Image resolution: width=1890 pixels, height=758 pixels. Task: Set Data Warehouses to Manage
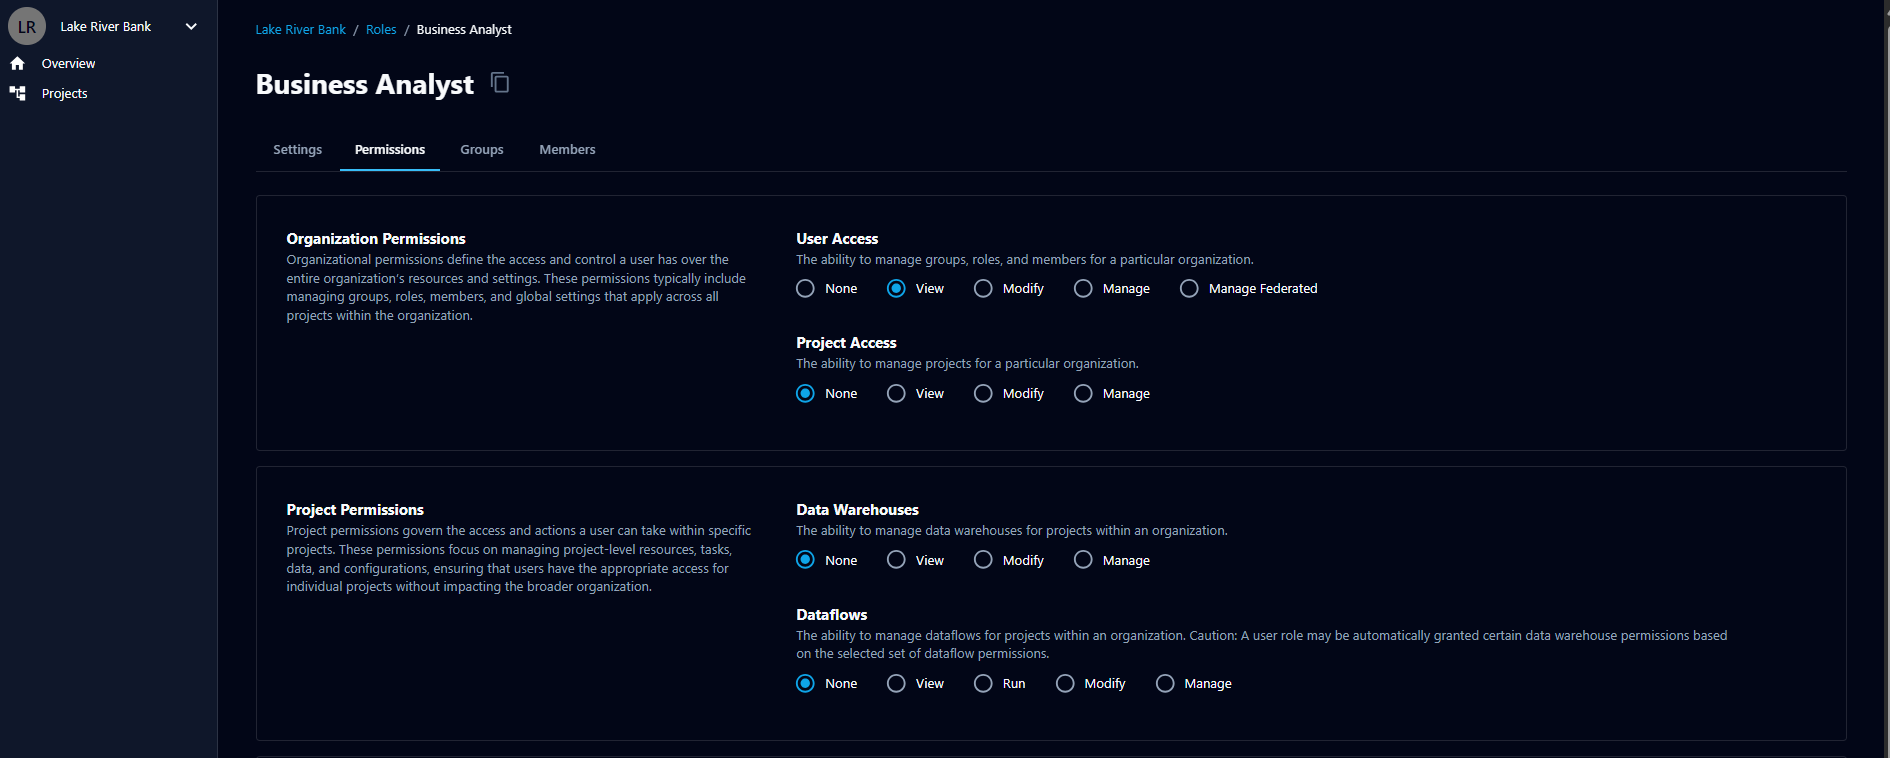tap(1083, 560)
